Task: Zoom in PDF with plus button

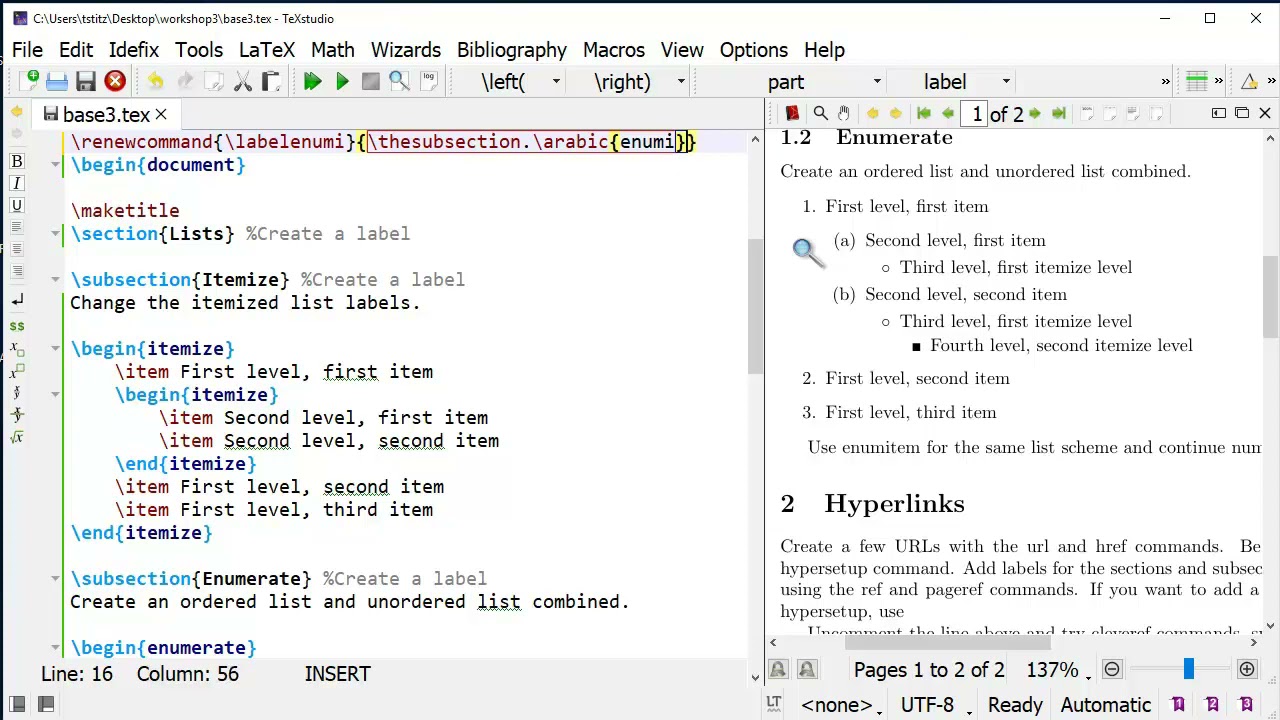Action: (1247, 669)
